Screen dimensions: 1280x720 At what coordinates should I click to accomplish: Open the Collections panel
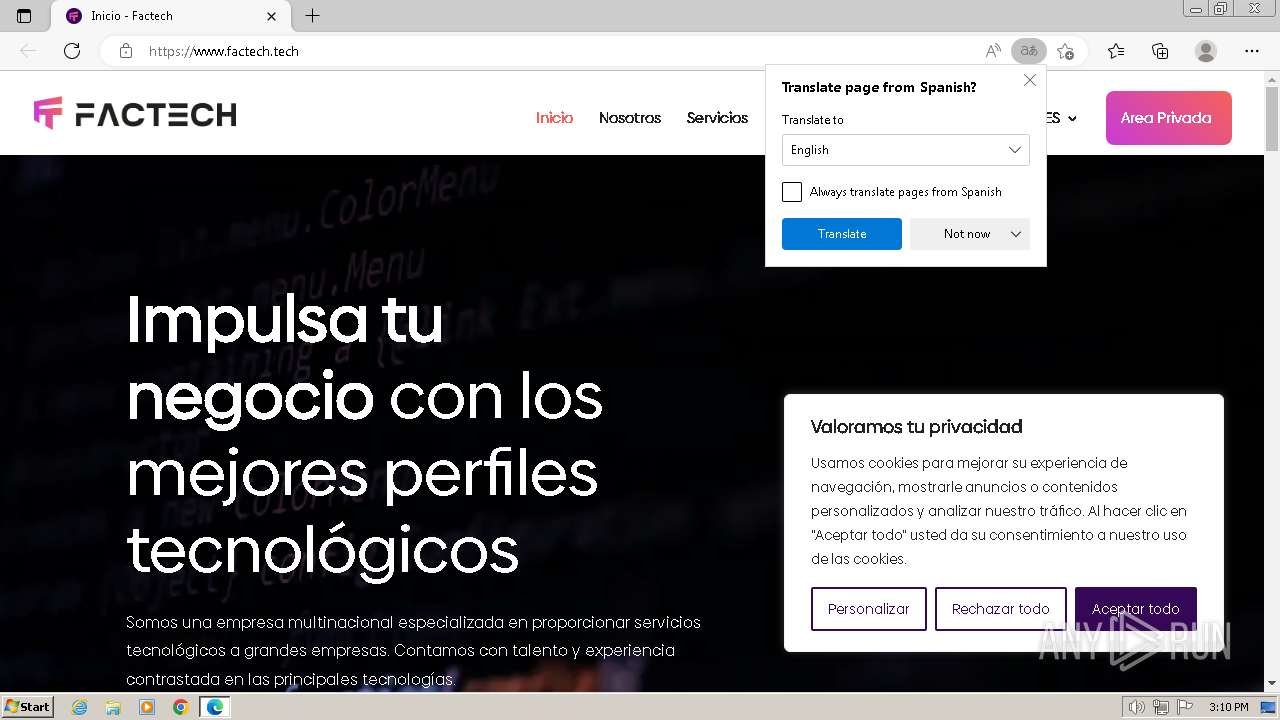click(x=1160, y=51)
